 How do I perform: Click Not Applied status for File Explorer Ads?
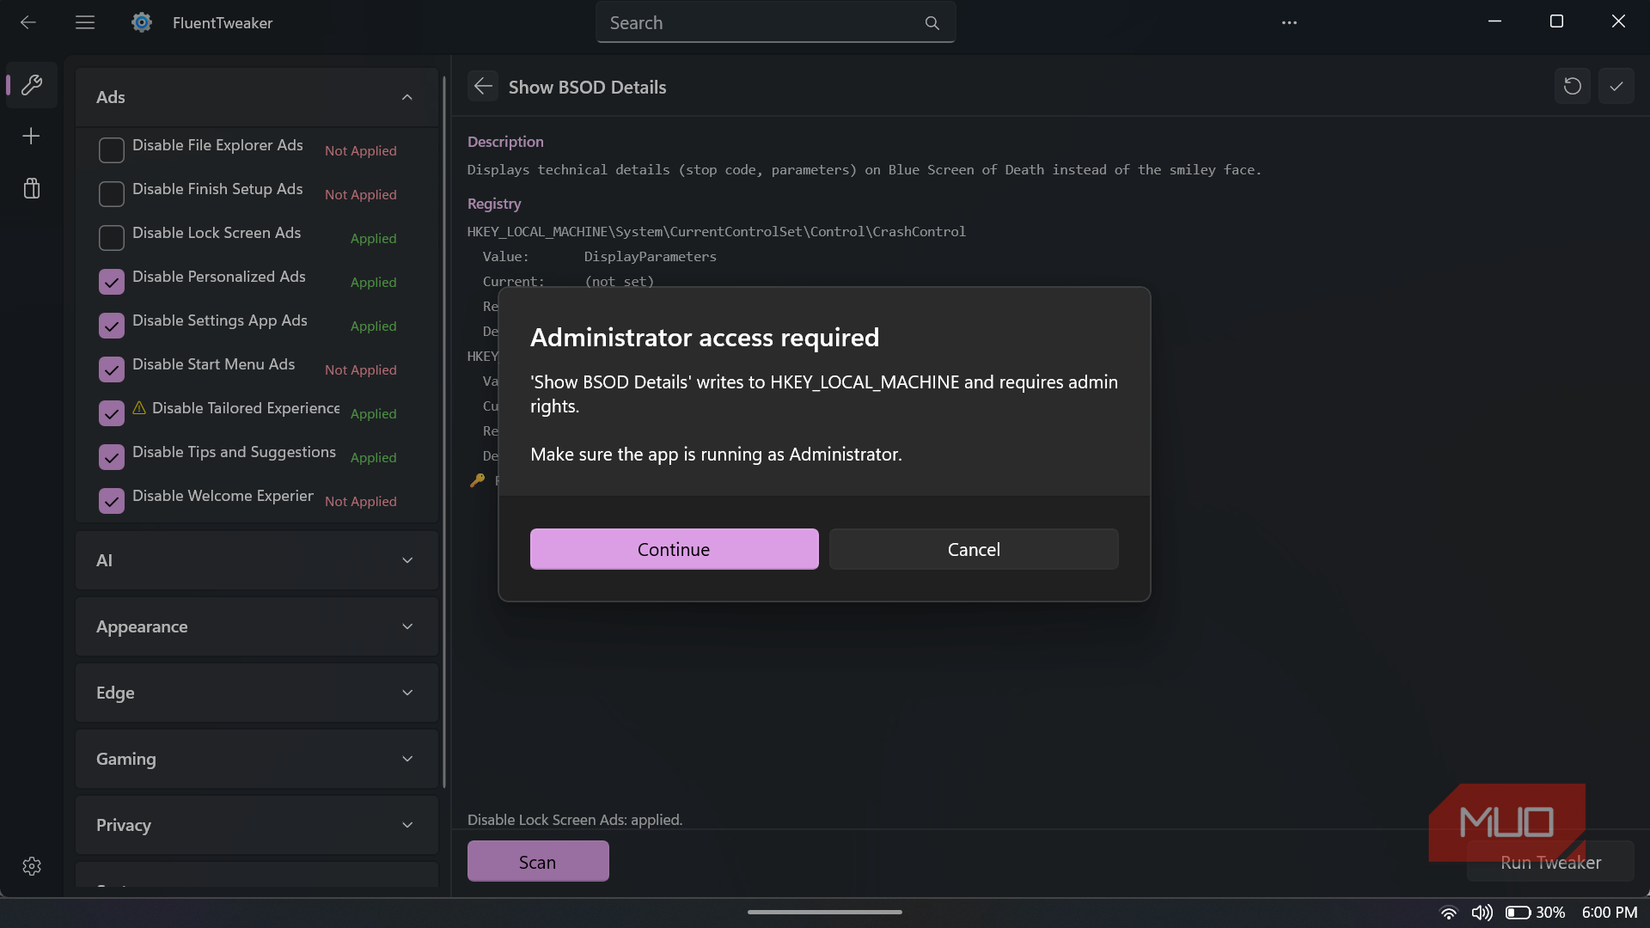[x=361, y=151]
